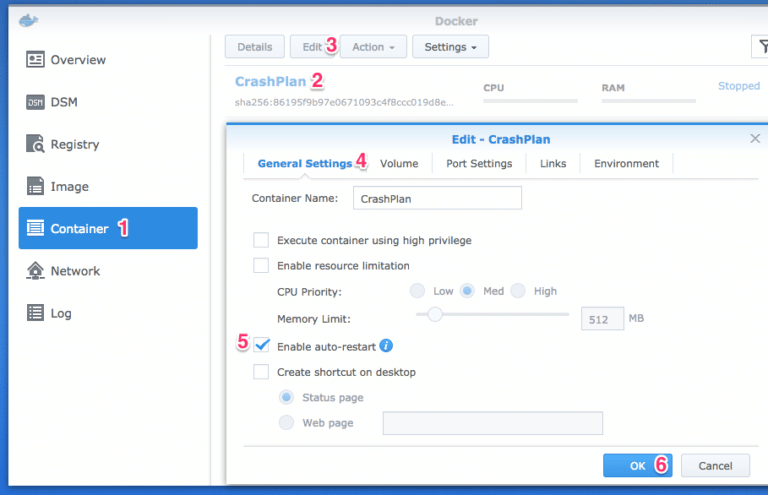Uncheck Enable auto-restart checkbox
768x495 pixels.
(x=262, y=346)
